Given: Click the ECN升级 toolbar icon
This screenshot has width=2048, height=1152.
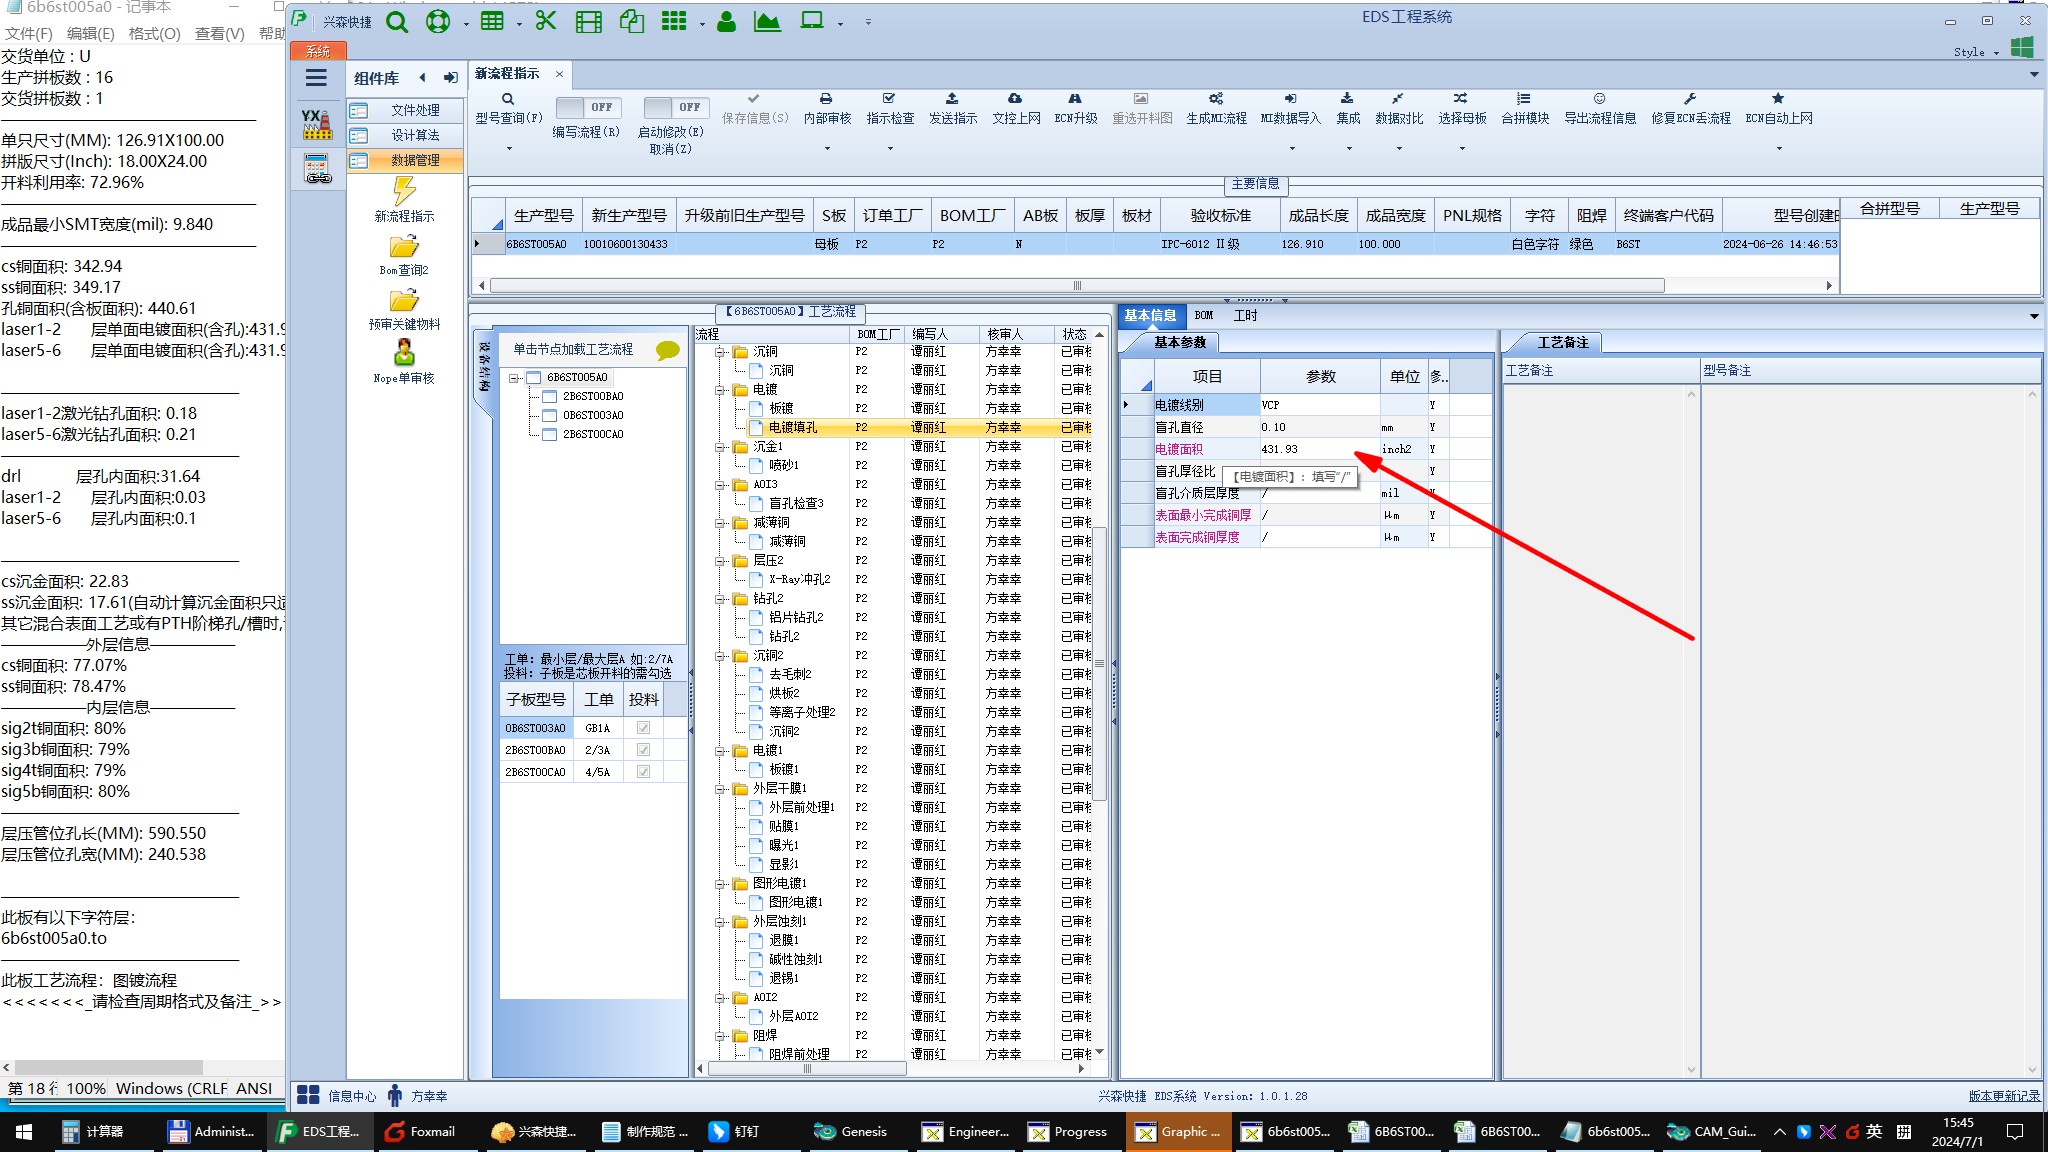Looking at the screenshot, I should [x=1075, y=100].
